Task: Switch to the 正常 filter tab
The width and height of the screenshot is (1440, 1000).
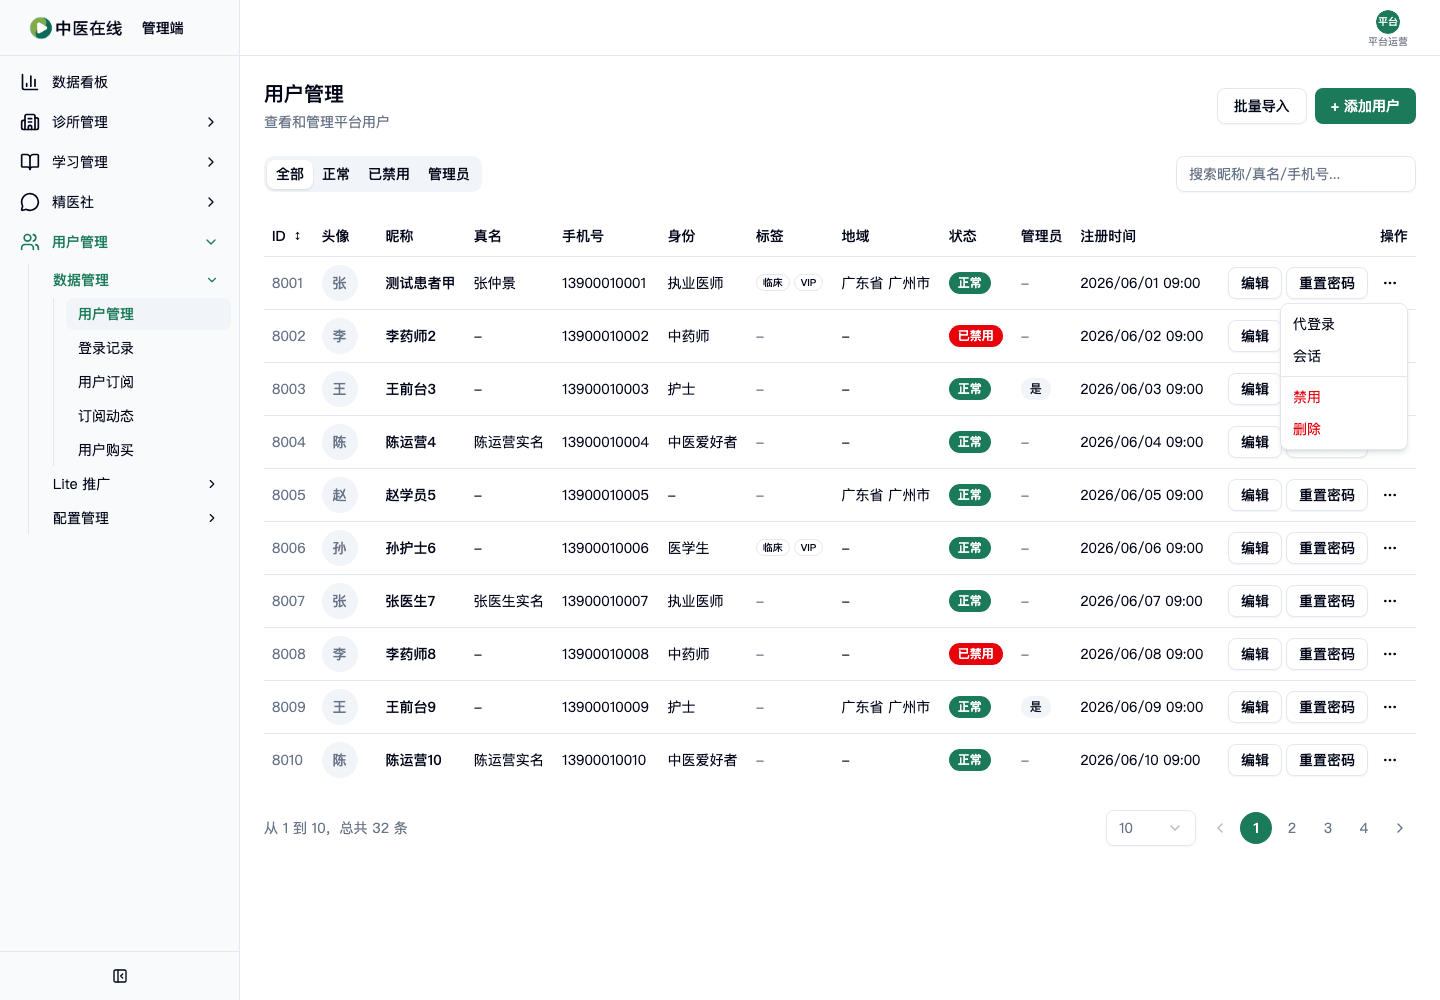Action: click(336, 174)
